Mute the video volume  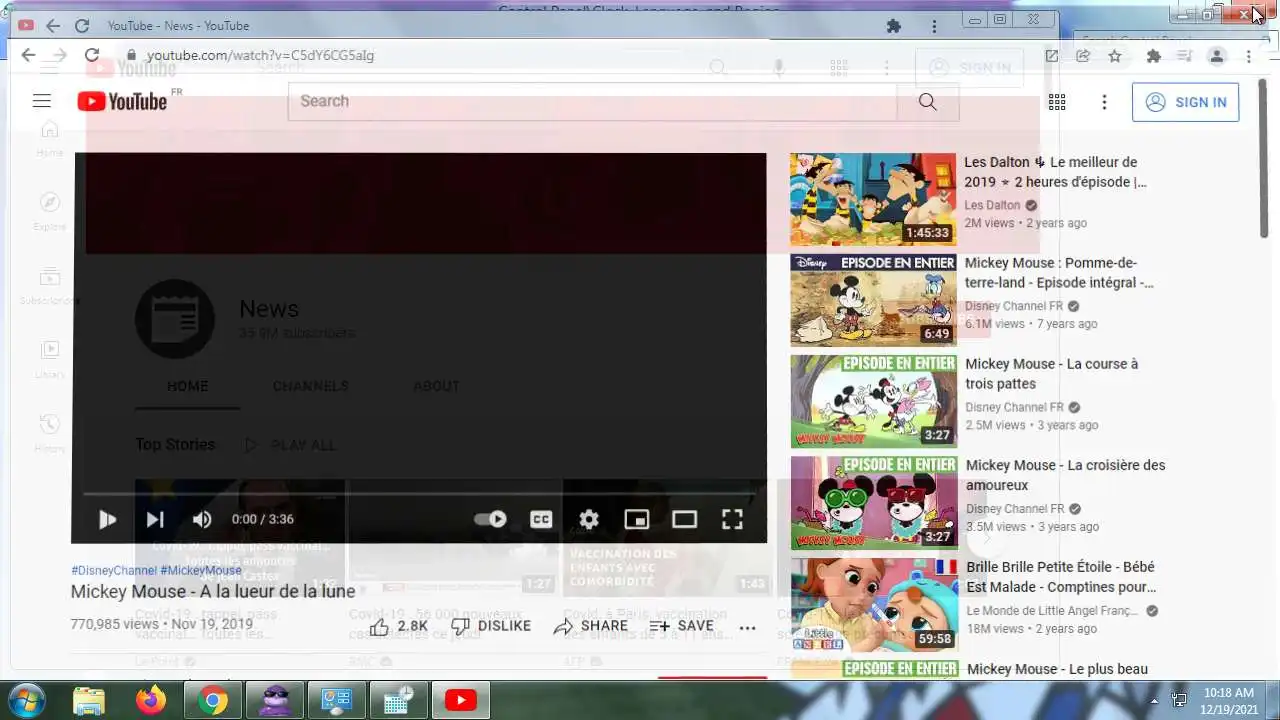pos(202,519)
